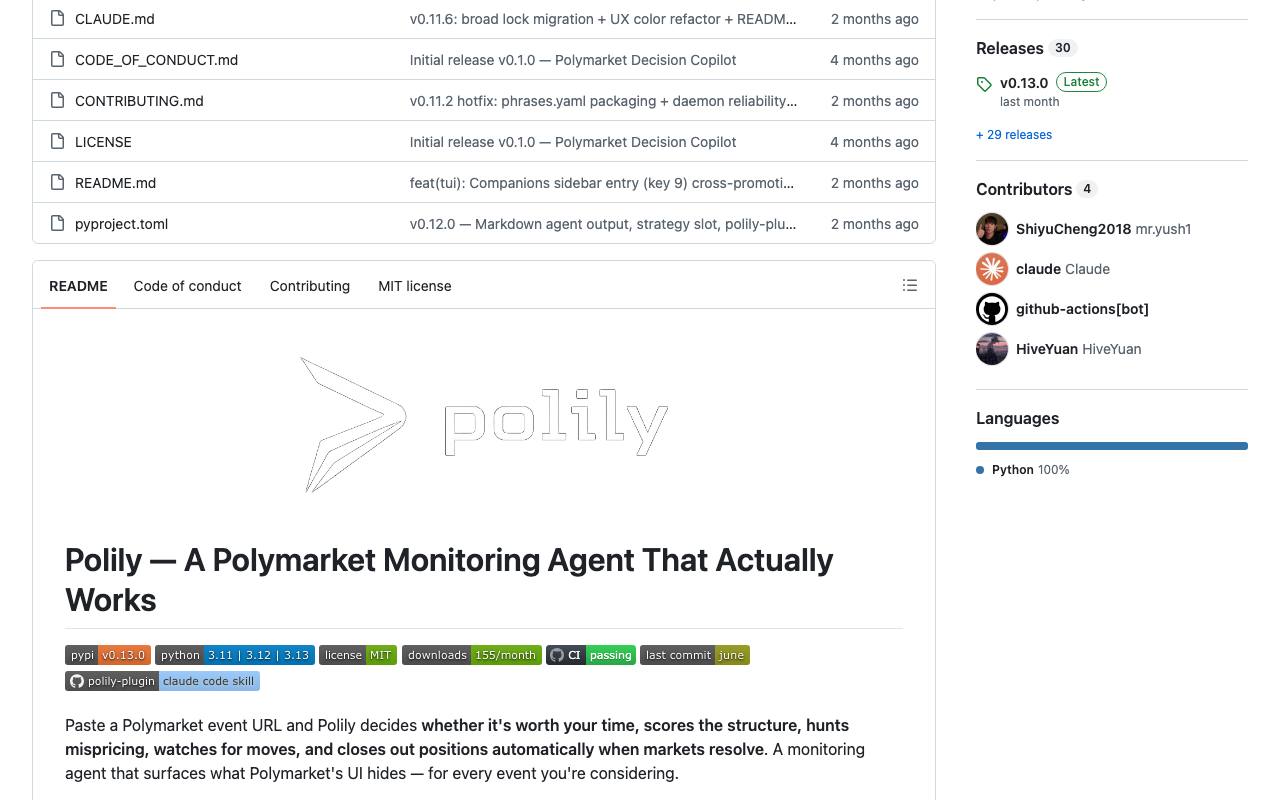Open the v0.13.0 latest release
1280x800 pixels.
pyautogui.click(x=1024, y=83)
